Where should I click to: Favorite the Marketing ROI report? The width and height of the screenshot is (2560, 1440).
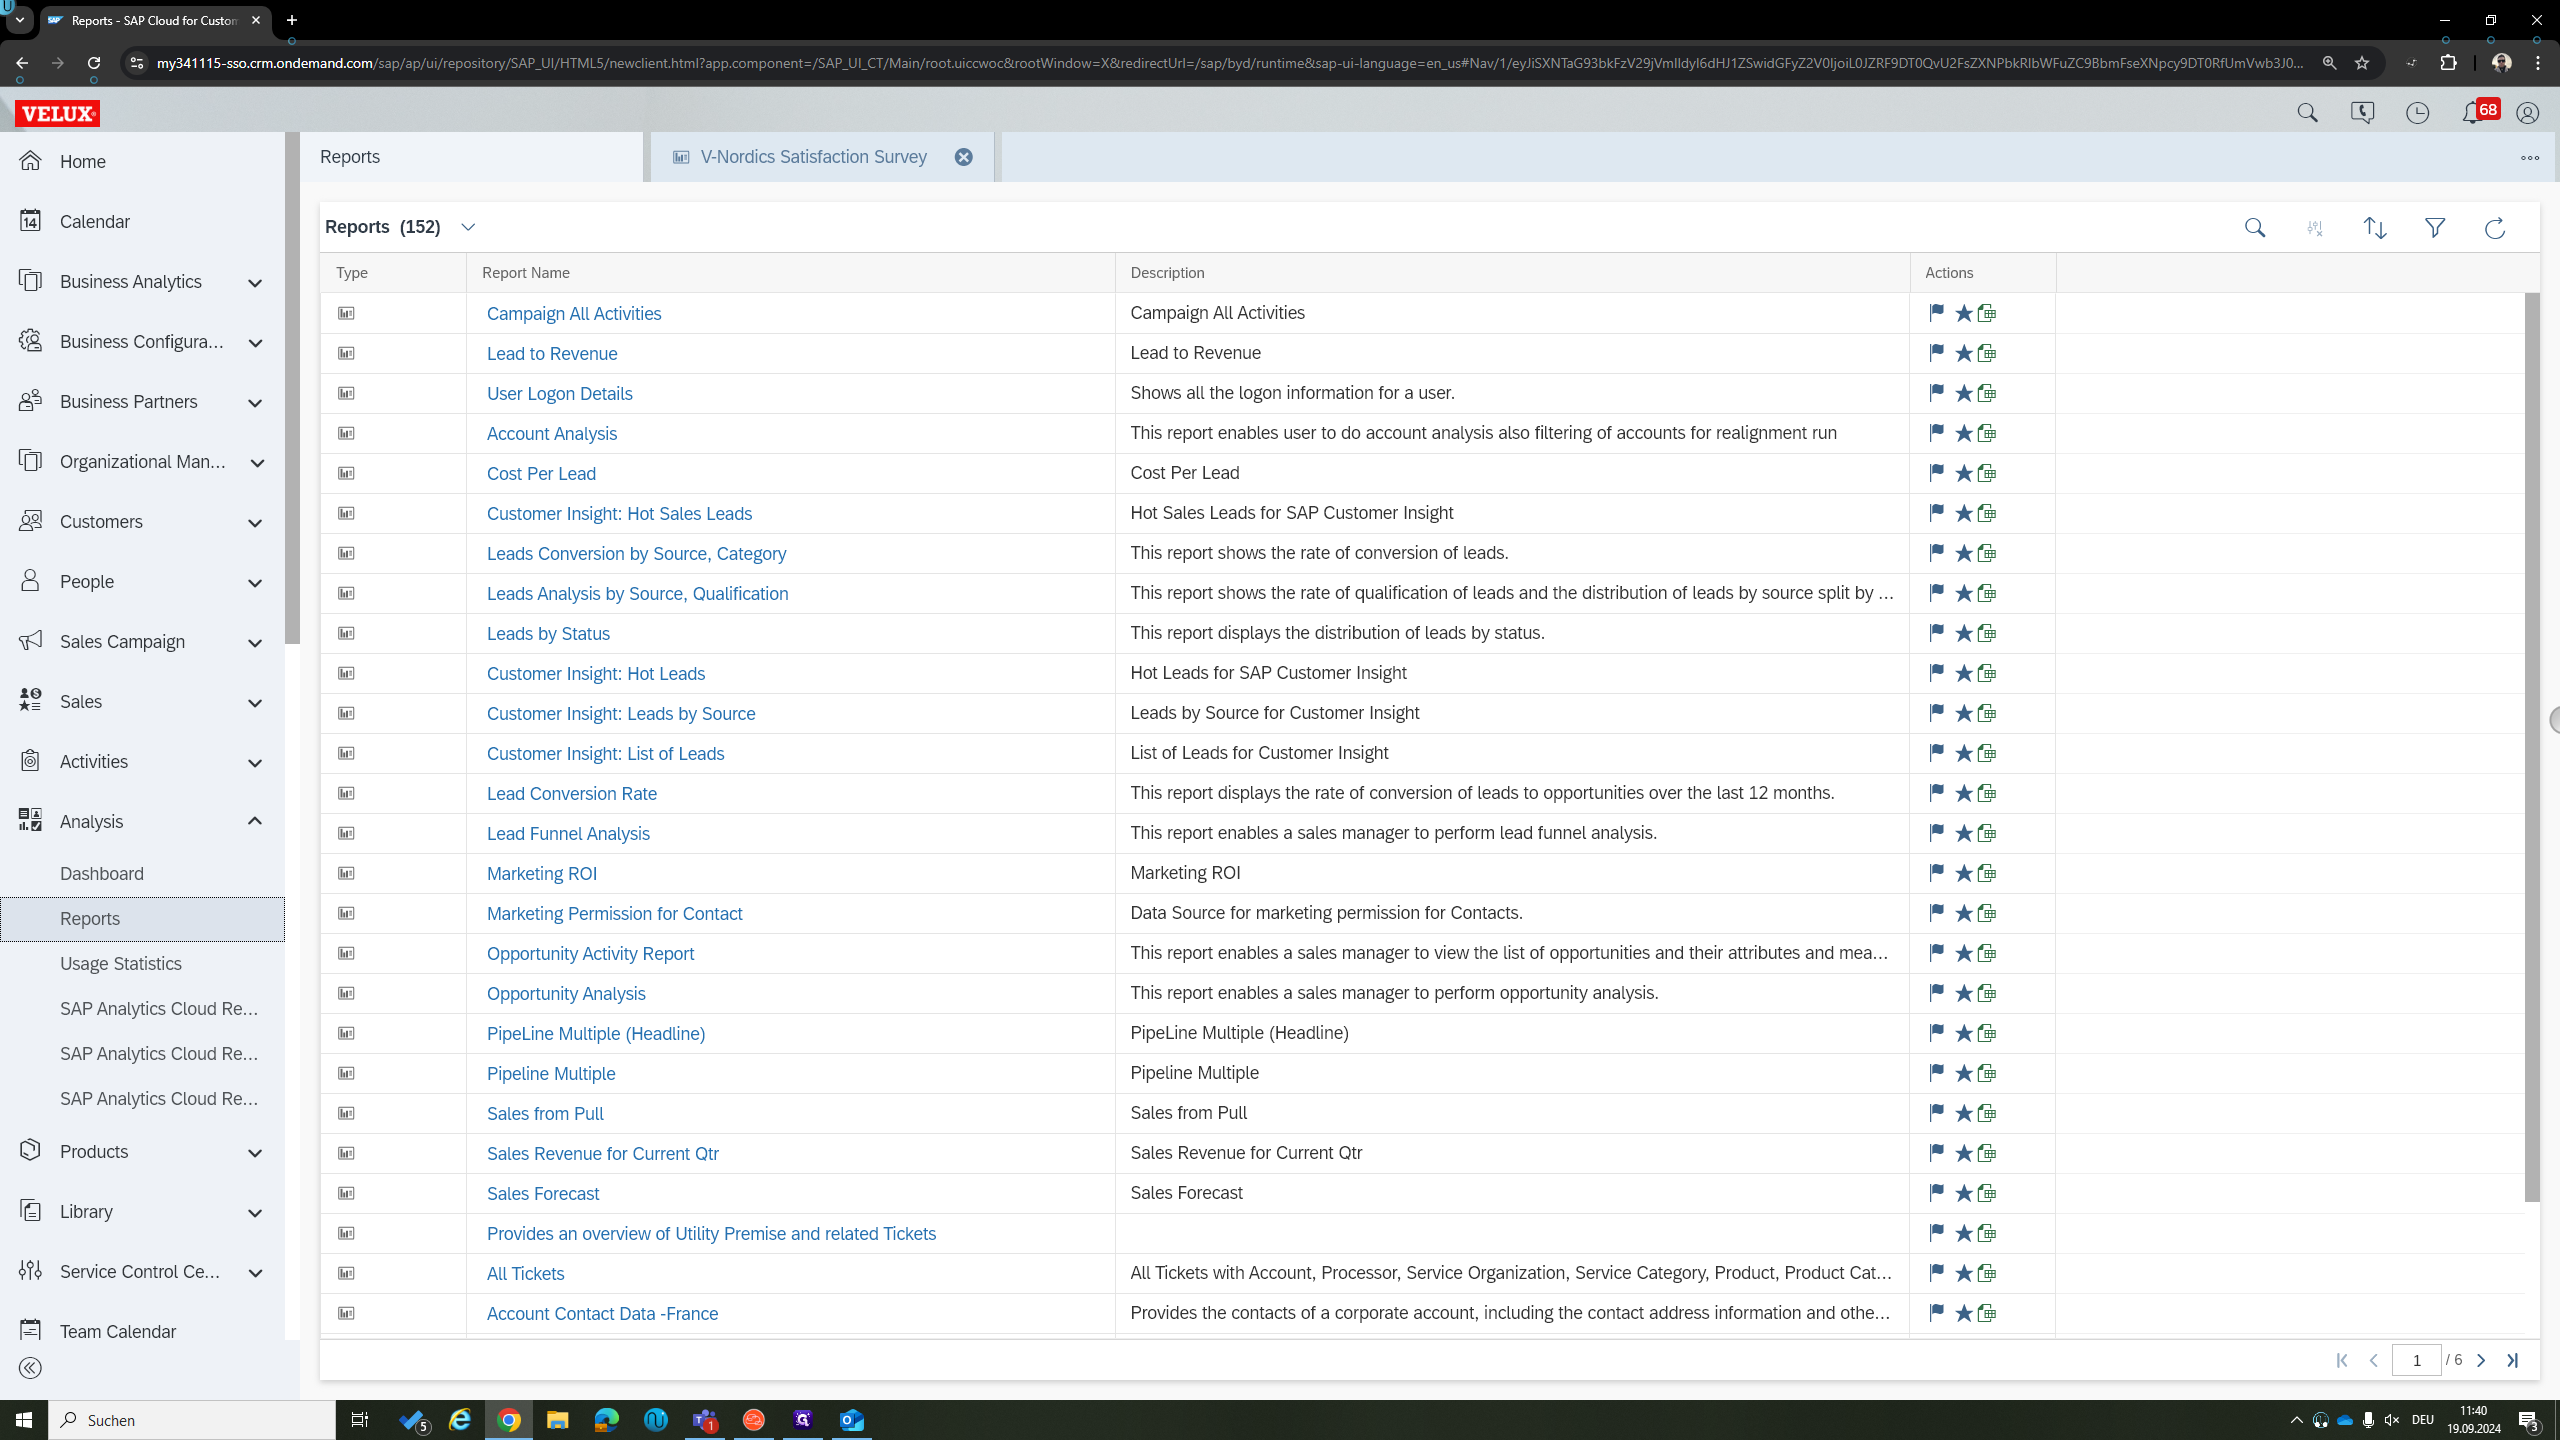(x=1963, y=873)
